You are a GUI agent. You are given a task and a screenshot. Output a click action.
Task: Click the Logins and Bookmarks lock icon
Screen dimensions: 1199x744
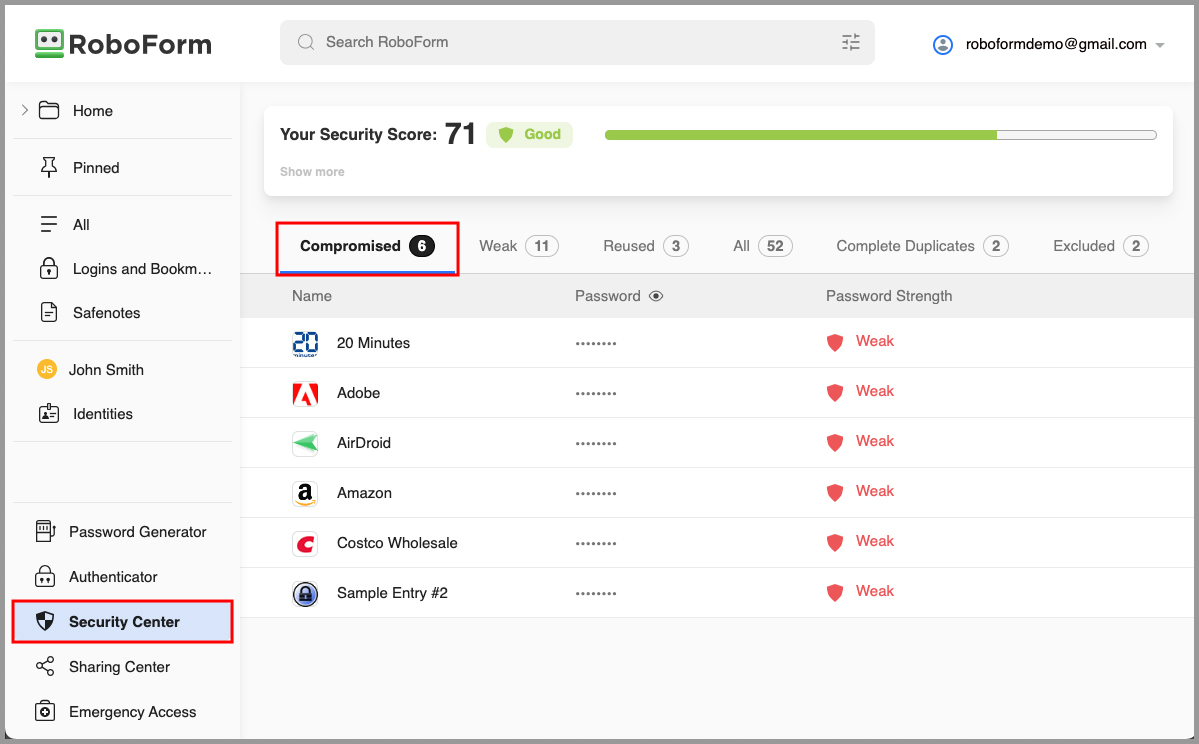tap(49, 268)
